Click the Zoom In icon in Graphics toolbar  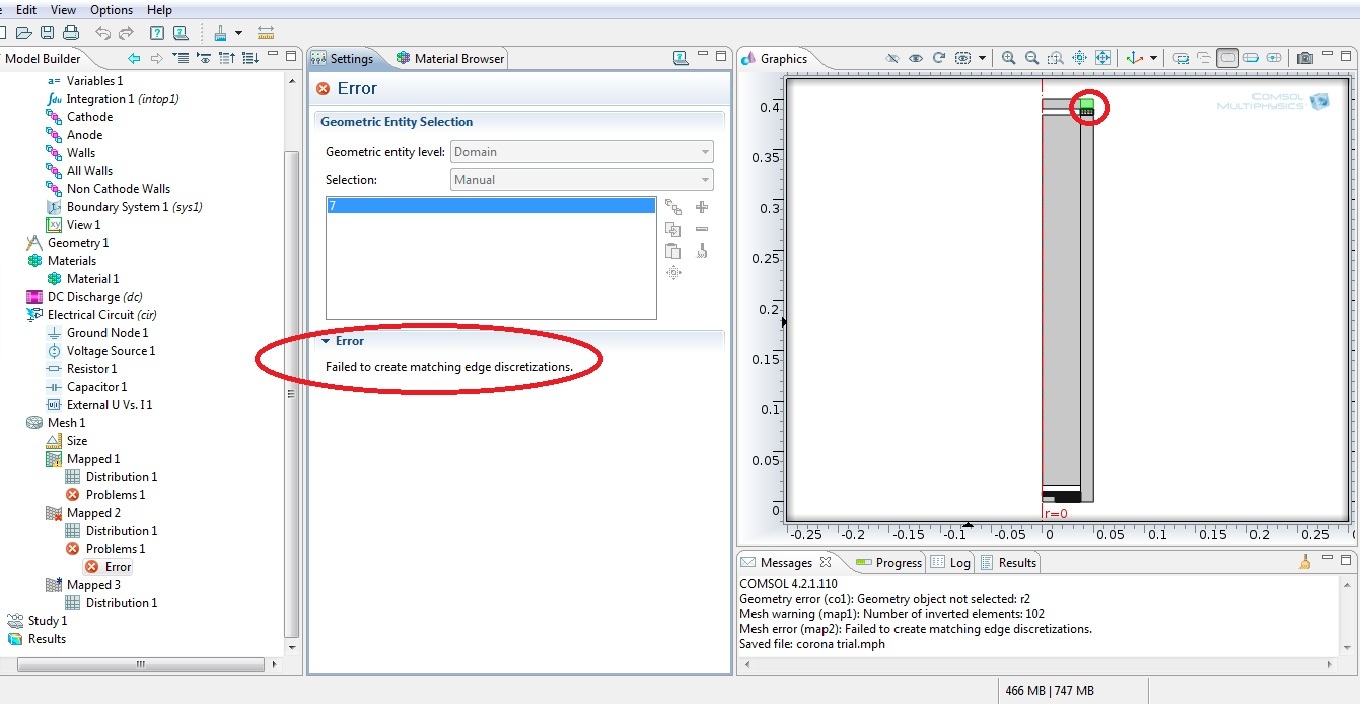(x=1008, y=58)
